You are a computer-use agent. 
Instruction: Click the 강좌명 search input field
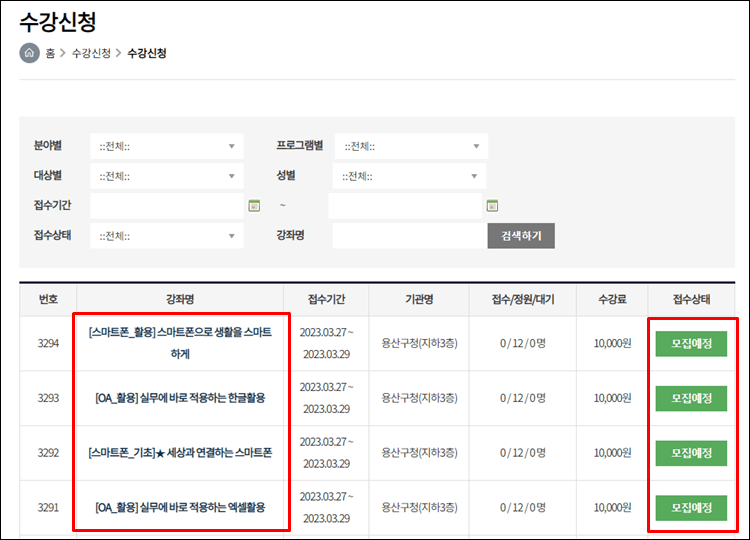click(410, 236)
